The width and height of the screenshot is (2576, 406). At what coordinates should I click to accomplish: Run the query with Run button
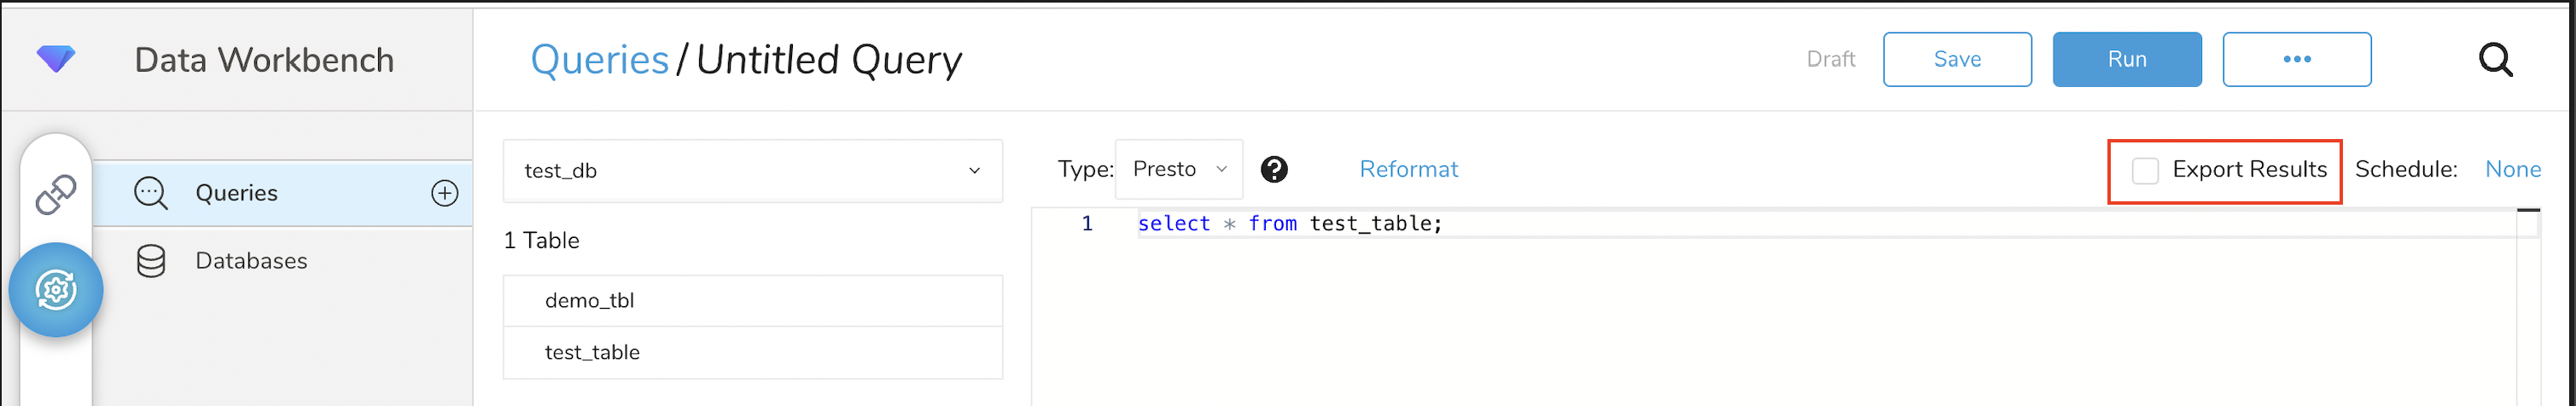2127,59
